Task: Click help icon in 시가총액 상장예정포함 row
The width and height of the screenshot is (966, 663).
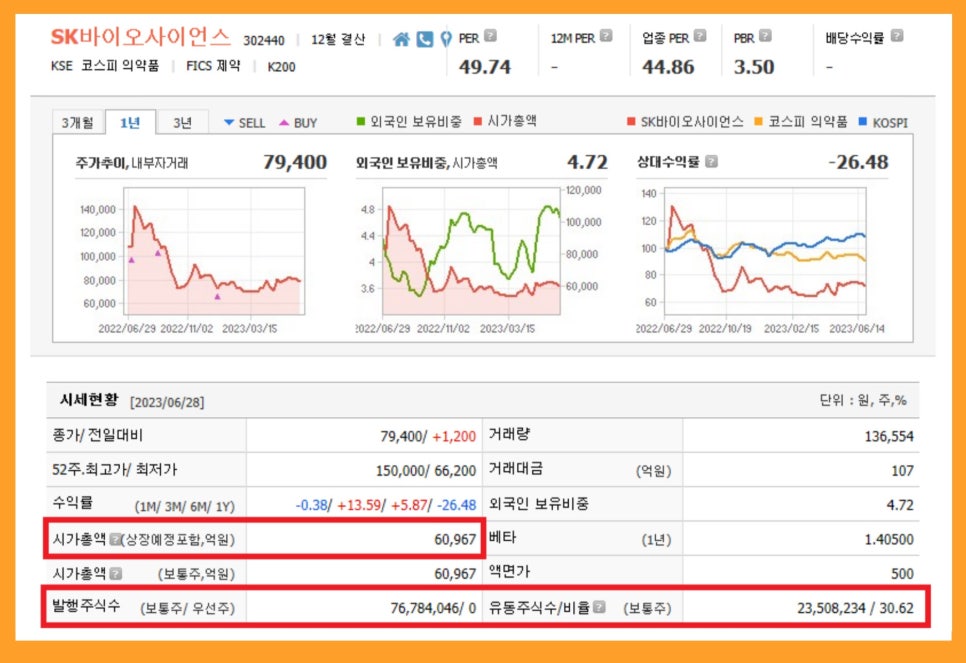Action: (x=115, y=539)
